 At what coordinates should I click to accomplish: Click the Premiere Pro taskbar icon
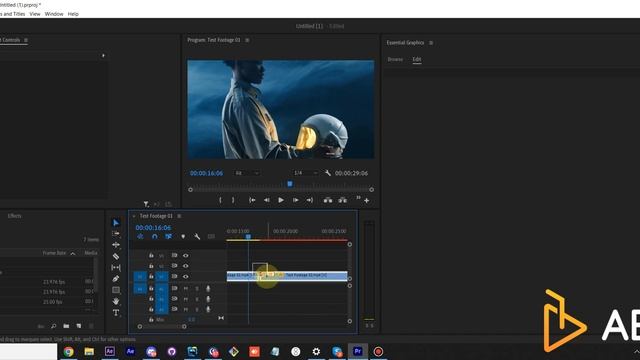point(358,351)
